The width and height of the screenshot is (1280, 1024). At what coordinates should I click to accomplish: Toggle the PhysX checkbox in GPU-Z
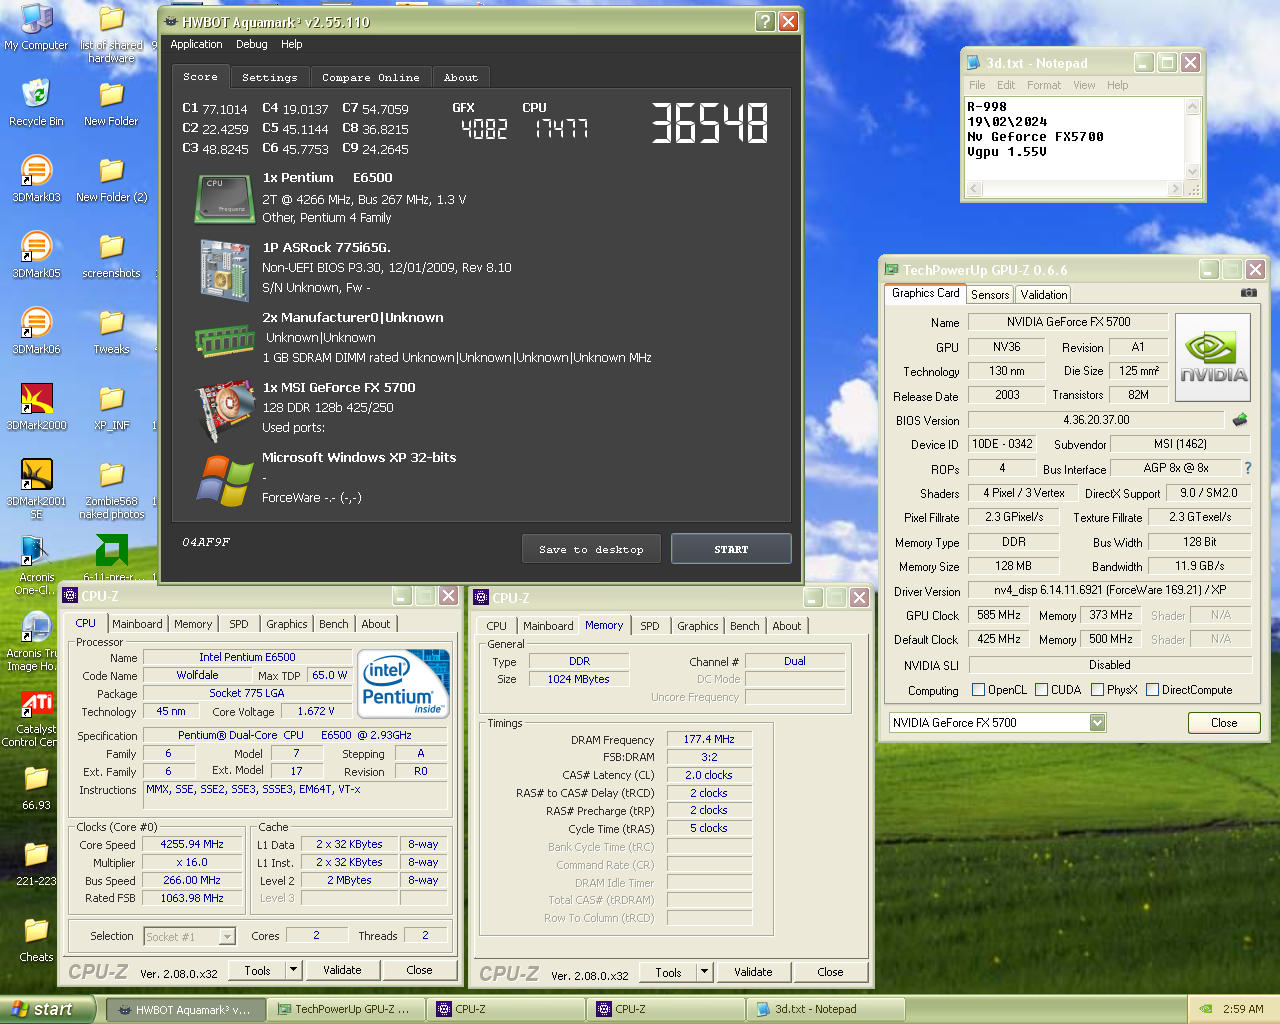[1098, 690]
